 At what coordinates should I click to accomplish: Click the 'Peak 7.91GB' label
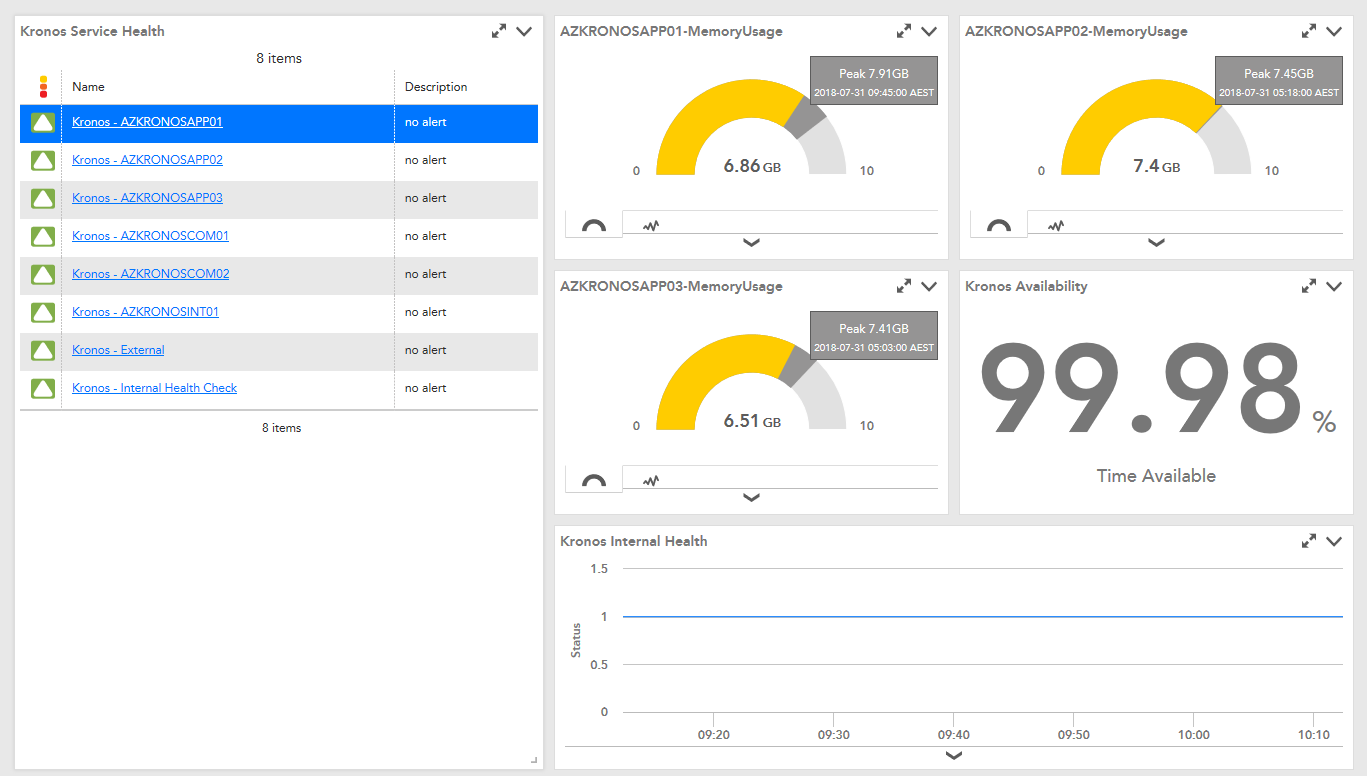(x=874, y=74)
